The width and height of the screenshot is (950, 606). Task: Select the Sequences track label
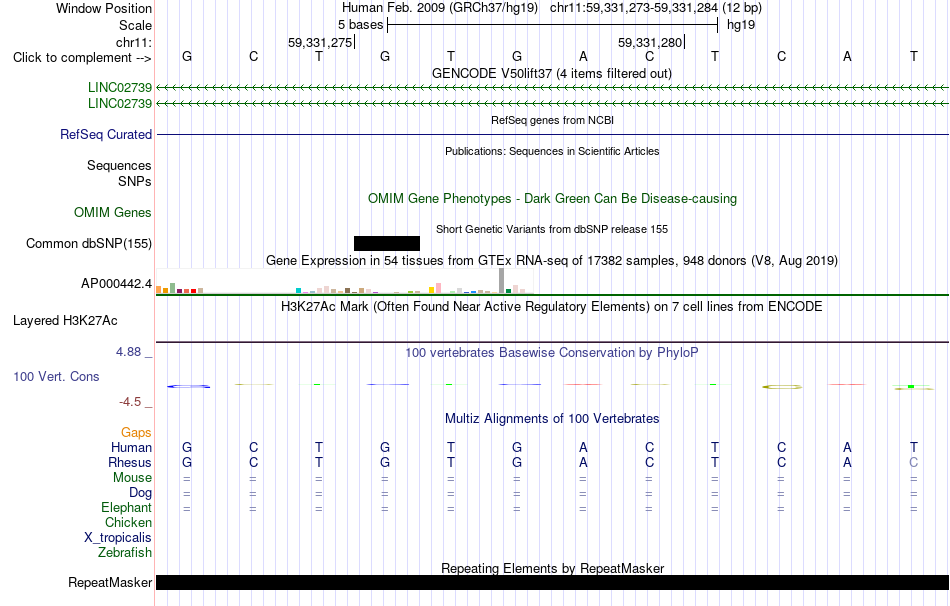(x=119, y=165)
